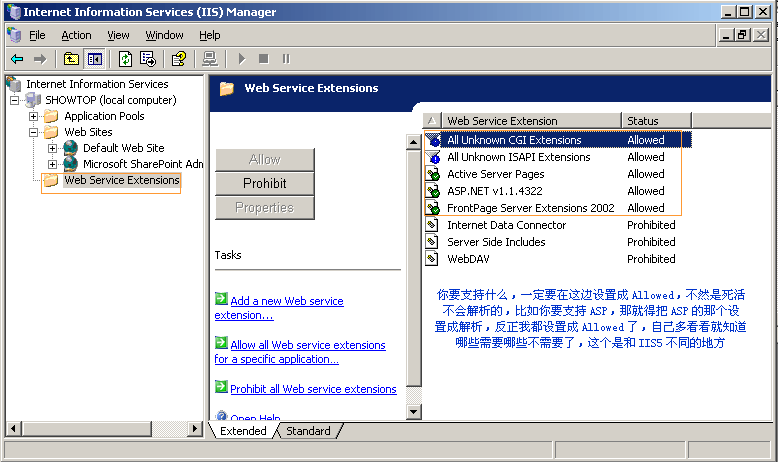This screenshot has height=462, width=778.
Task: Click the WebDAV extension icon
Action: (x=432, y=259)
